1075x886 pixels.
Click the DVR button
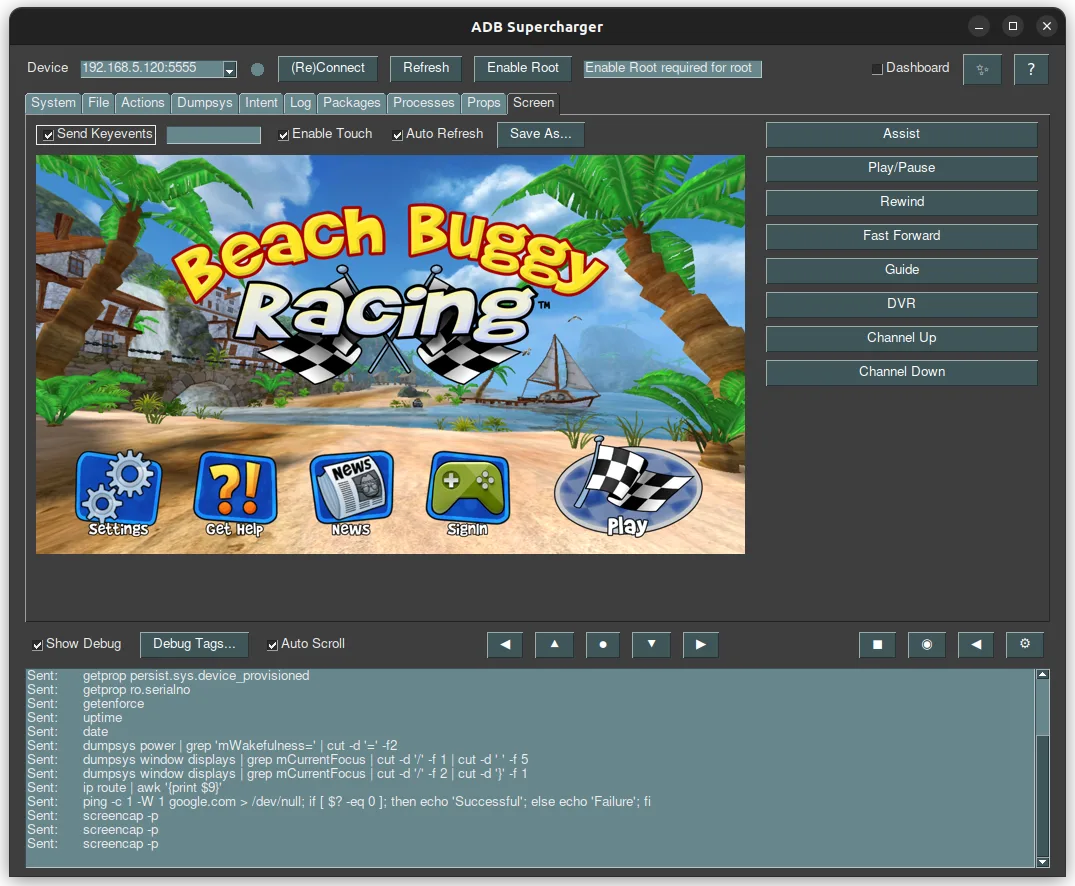(902, 304)
